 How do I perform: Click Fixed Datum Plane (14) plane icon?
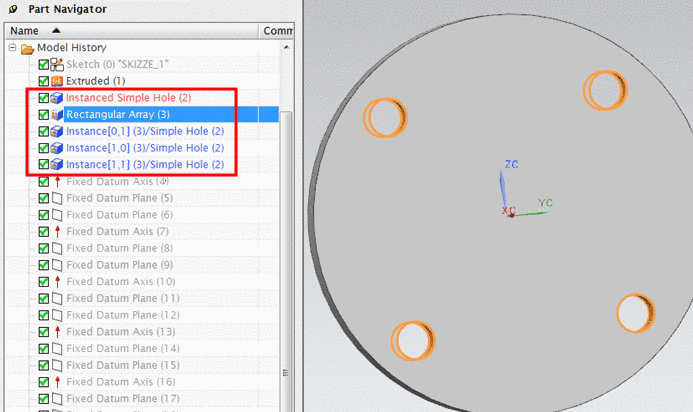click(57, 349)
